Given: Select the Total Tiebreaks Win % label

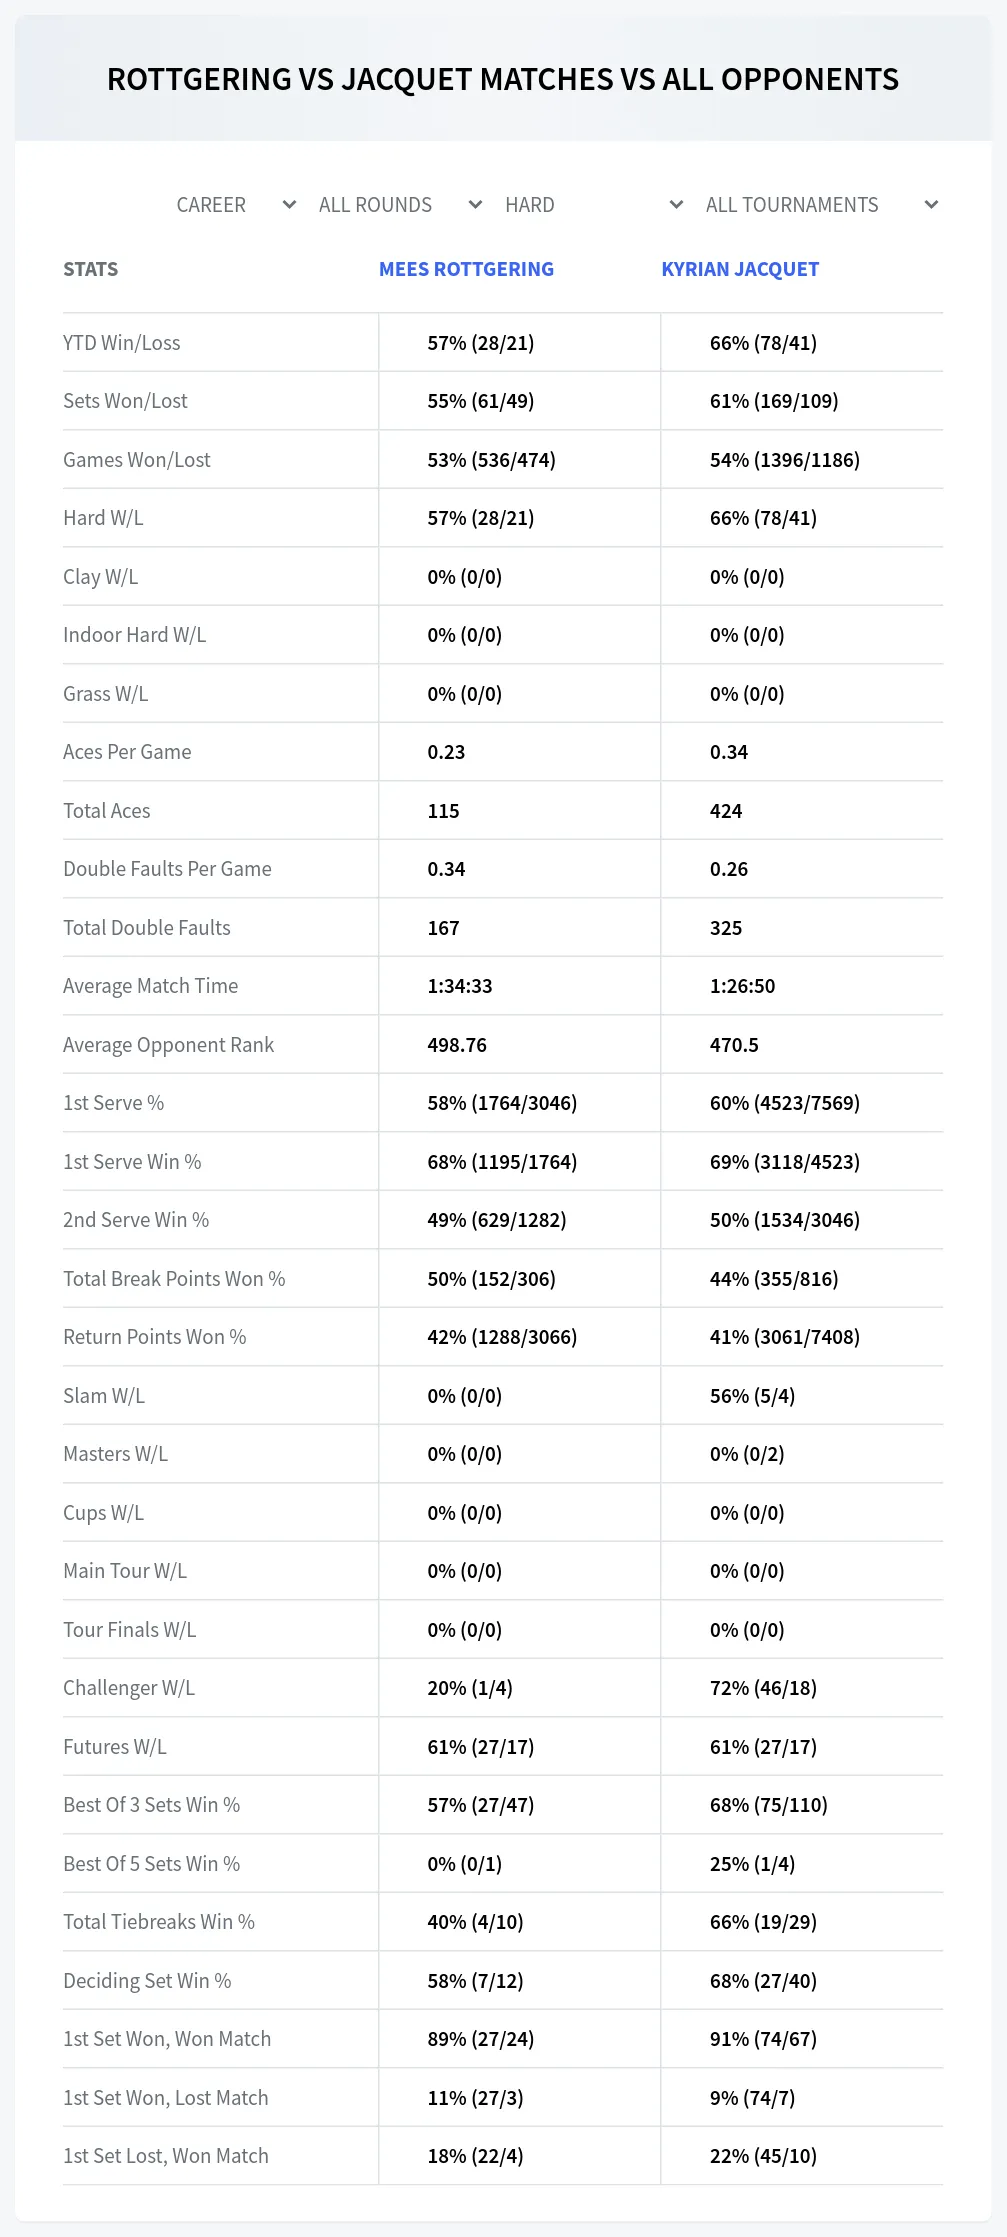Looking at the screenshot, I should (159, 1922).
